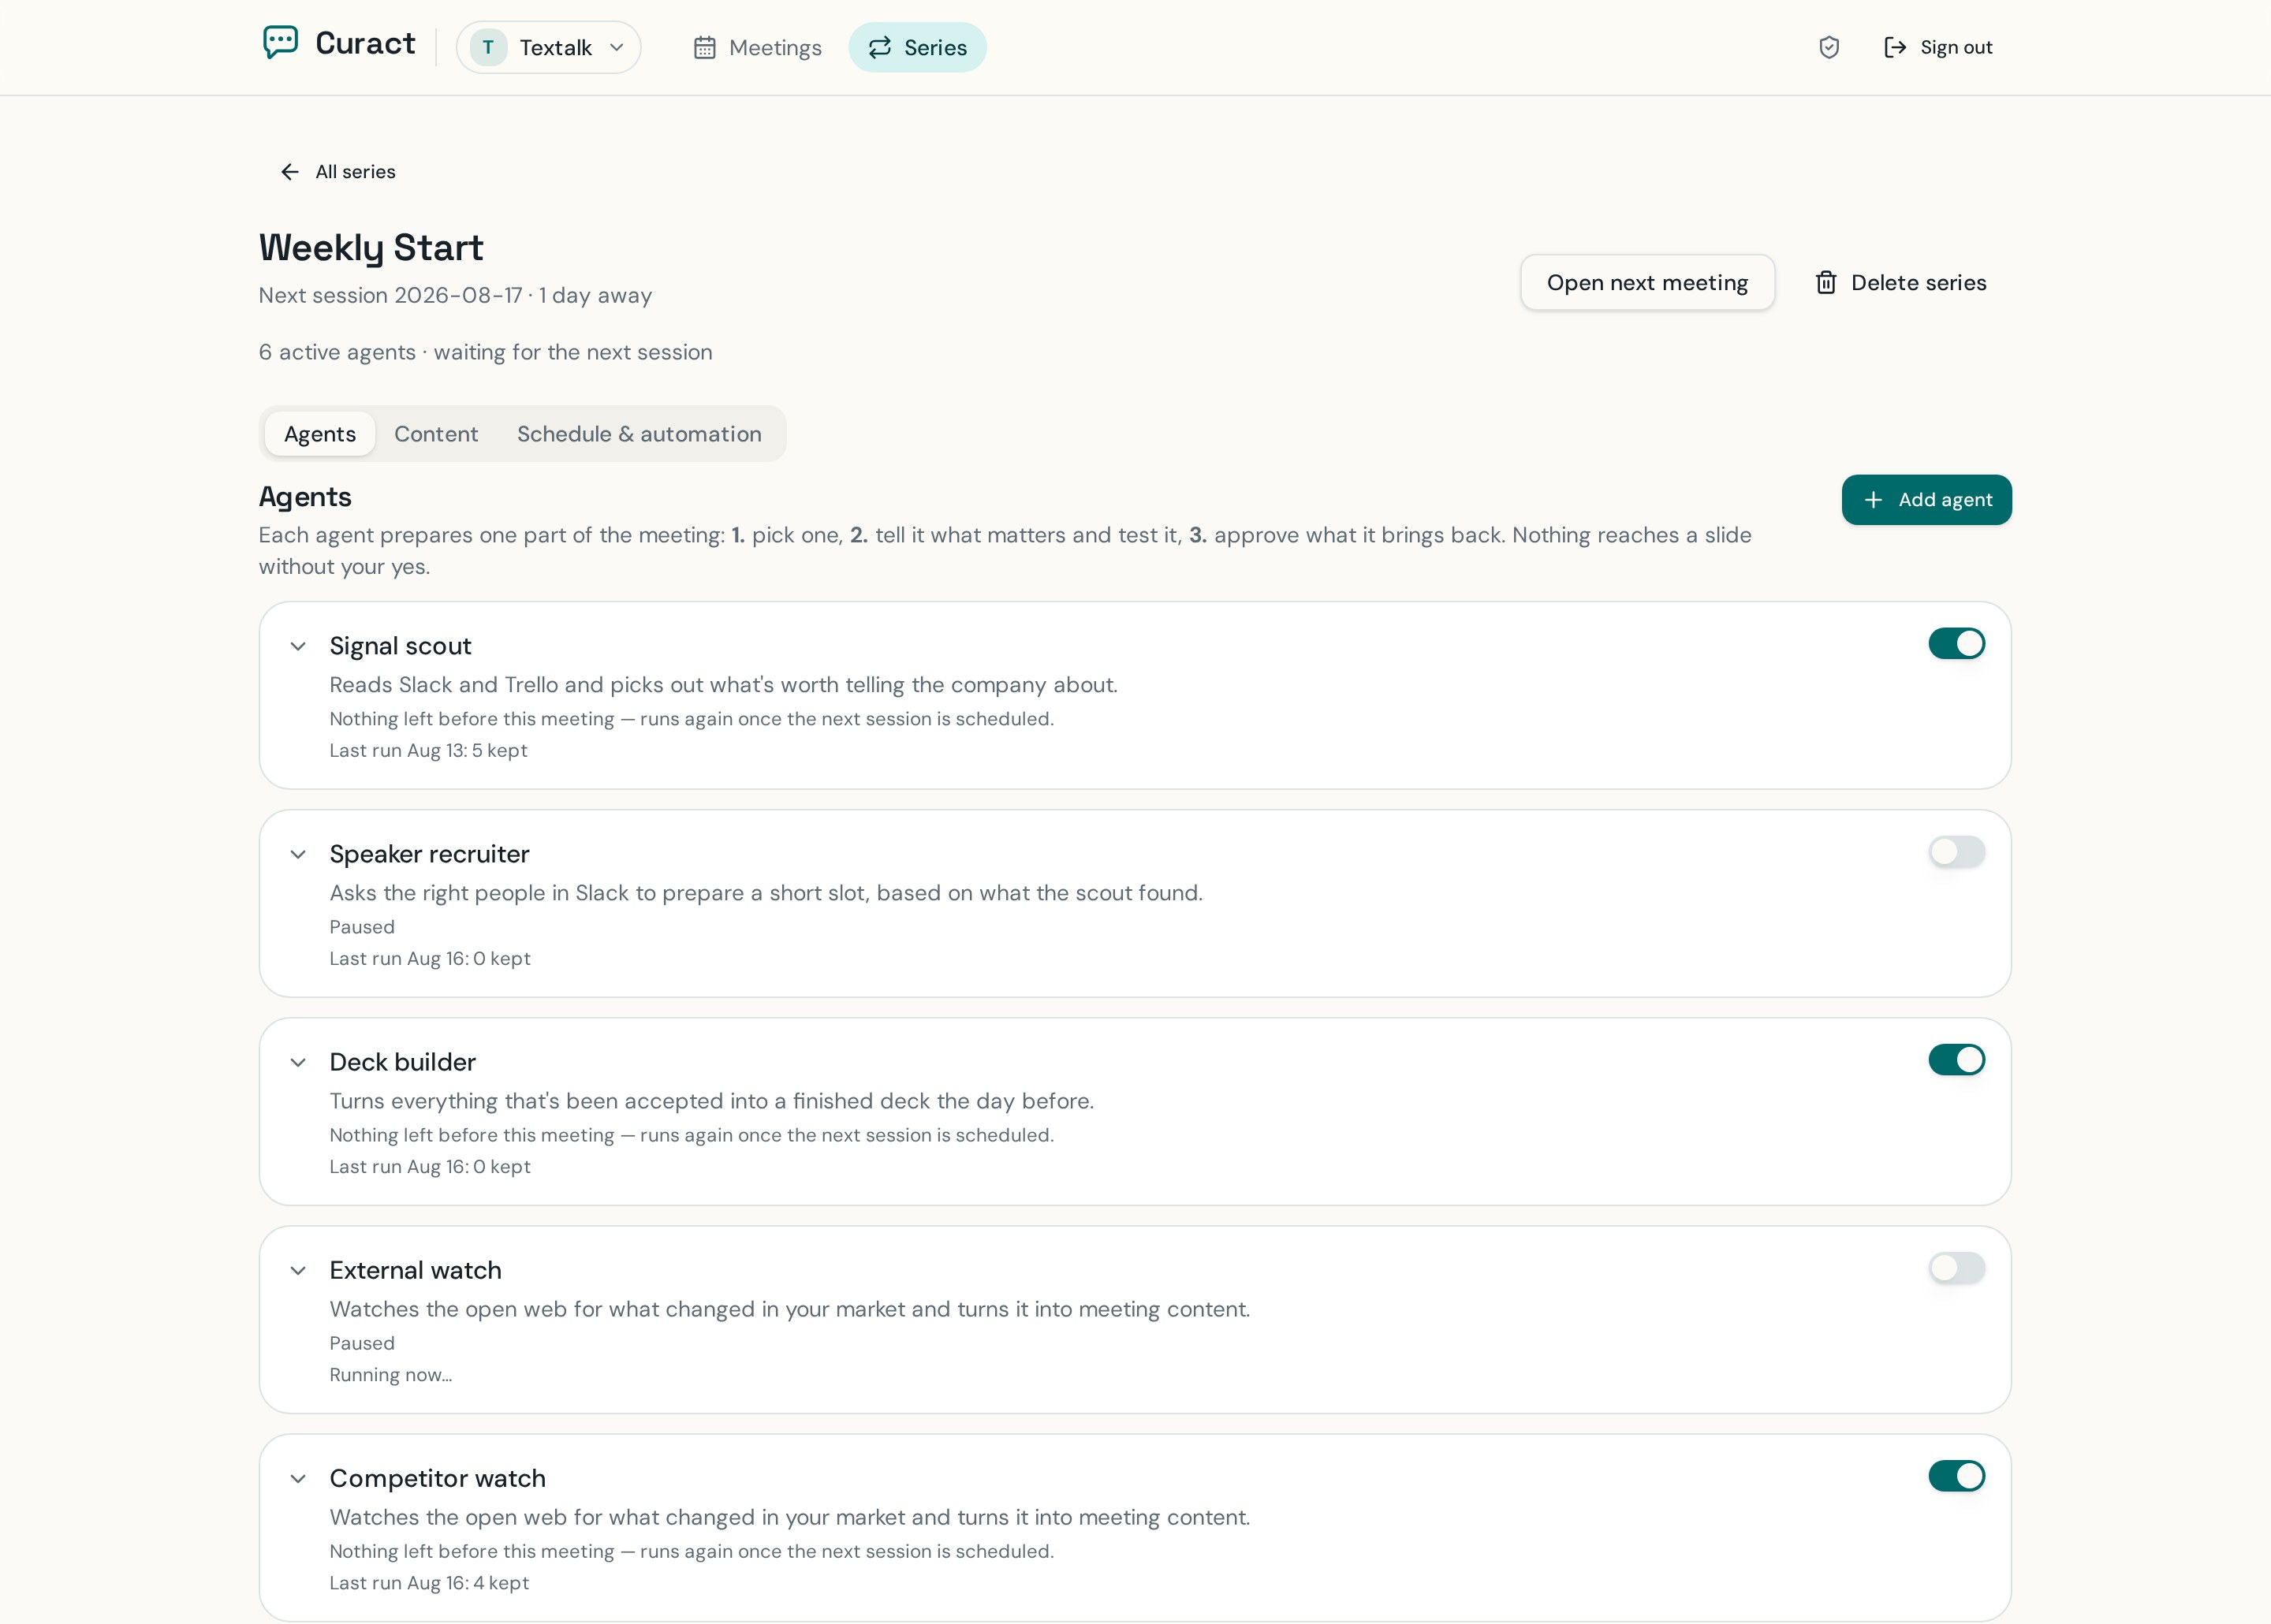Open the shield icon in header

(x=1829, y=47)
